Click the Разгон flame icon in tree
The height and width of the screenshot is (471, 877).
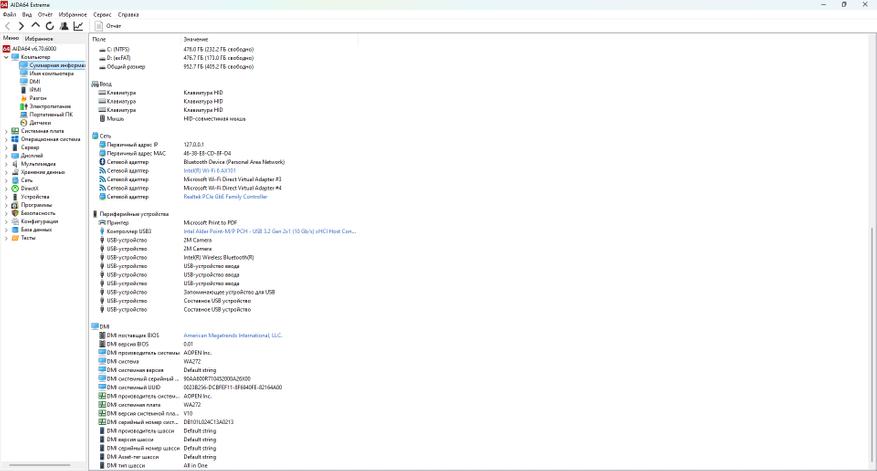[x=23, y=98]
